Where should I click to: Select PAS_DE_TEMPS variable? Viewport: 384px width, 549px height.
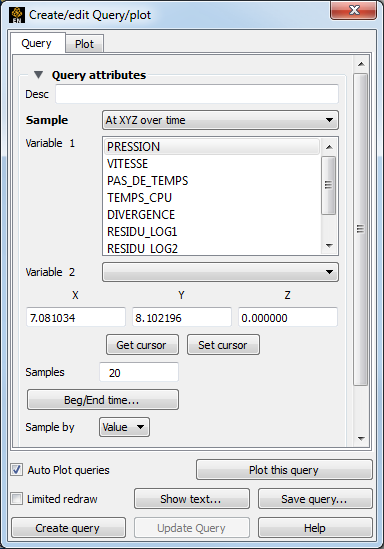click(212, 181)
